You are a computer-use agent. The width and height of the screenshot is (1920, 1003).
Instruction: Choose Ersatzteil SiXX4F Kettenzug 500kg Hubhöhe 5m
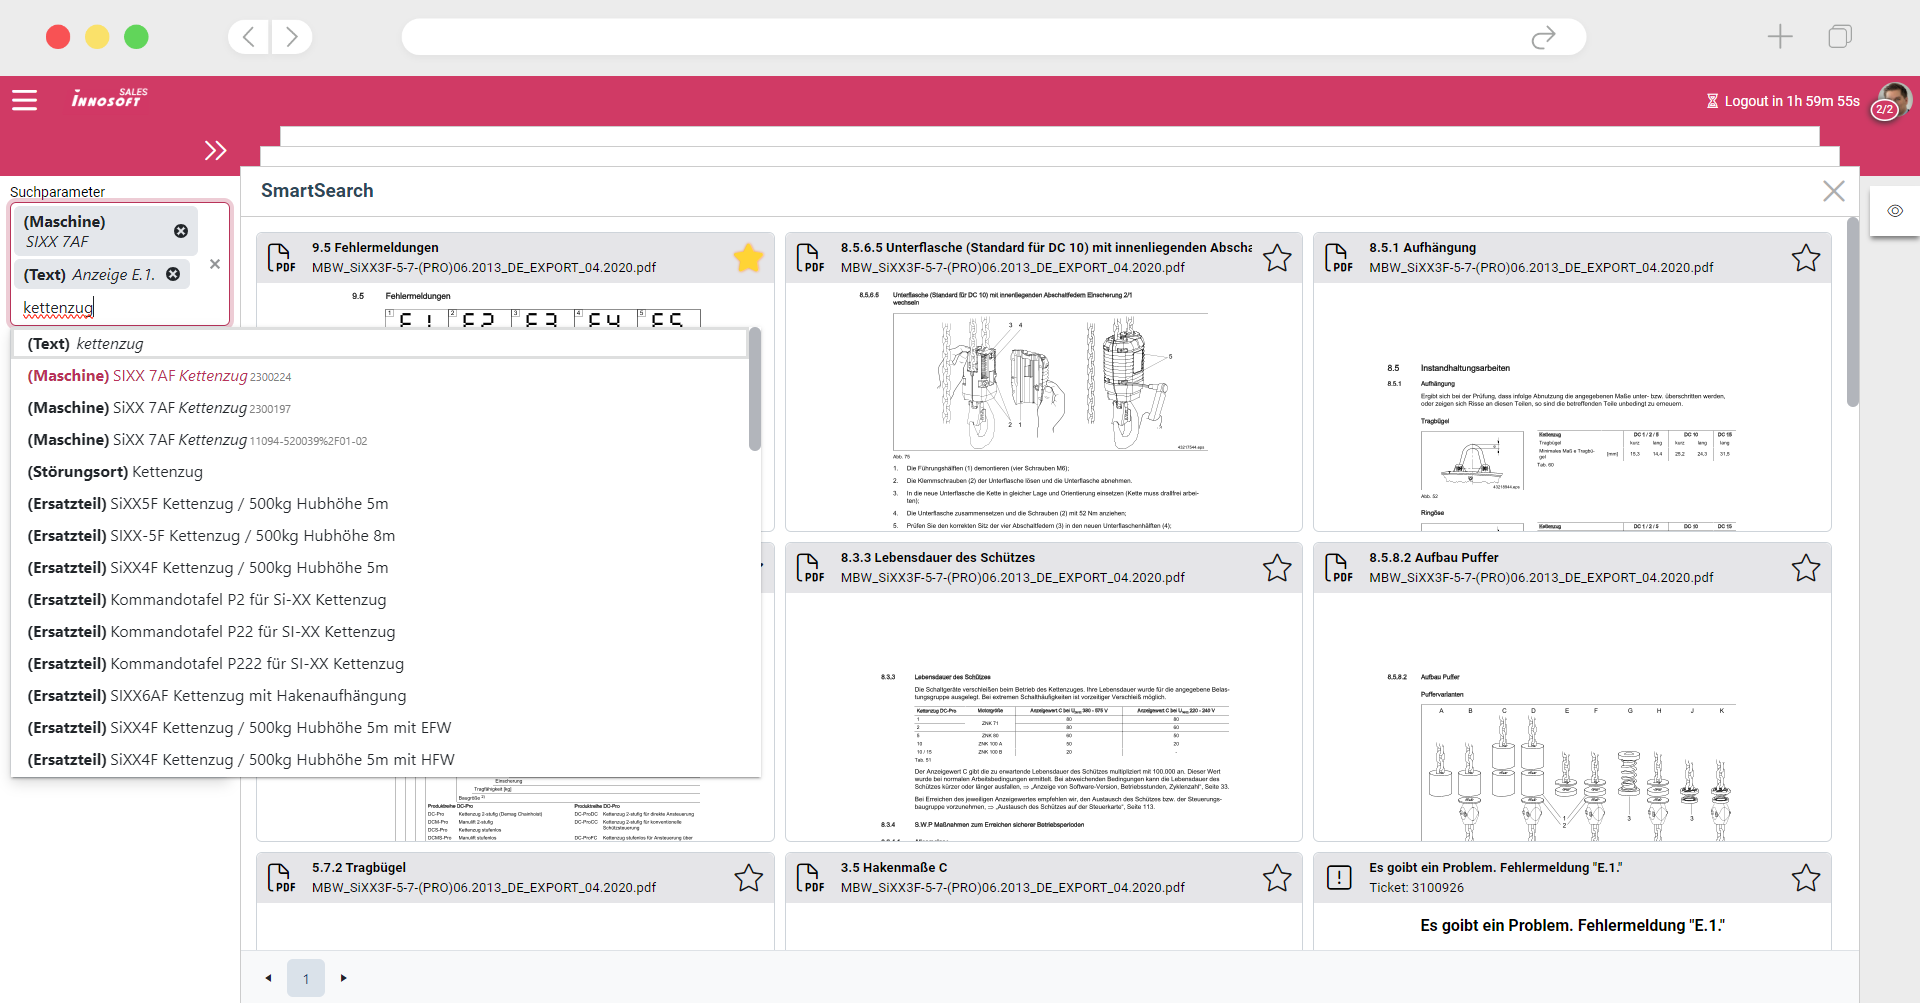tap(380, 568)
